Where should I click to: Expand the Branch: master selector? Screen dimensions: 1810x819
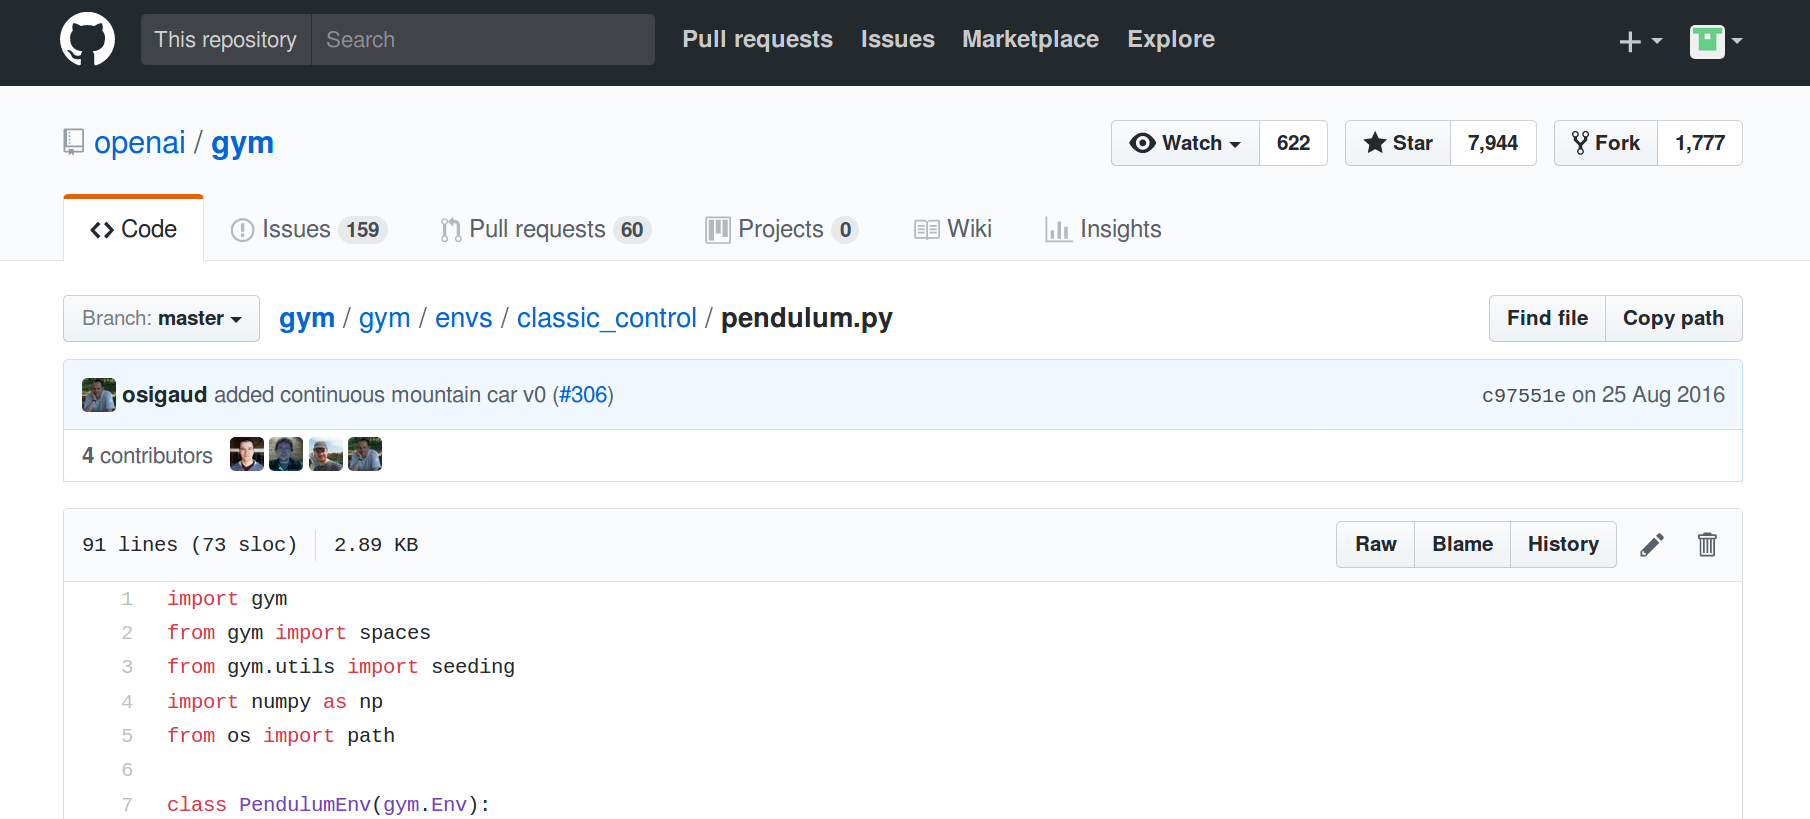pos(161,319)
